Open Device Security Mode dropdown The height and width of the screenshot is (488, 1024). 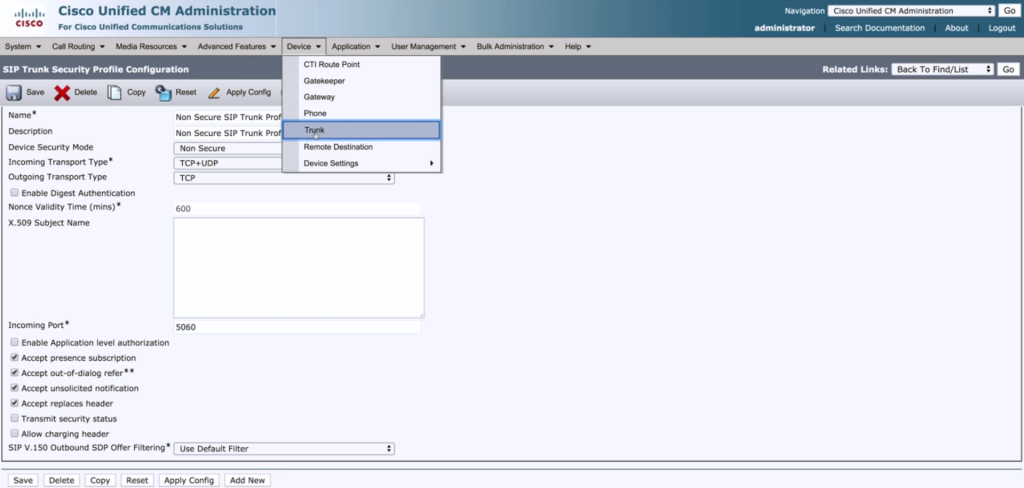pos(228,148)
